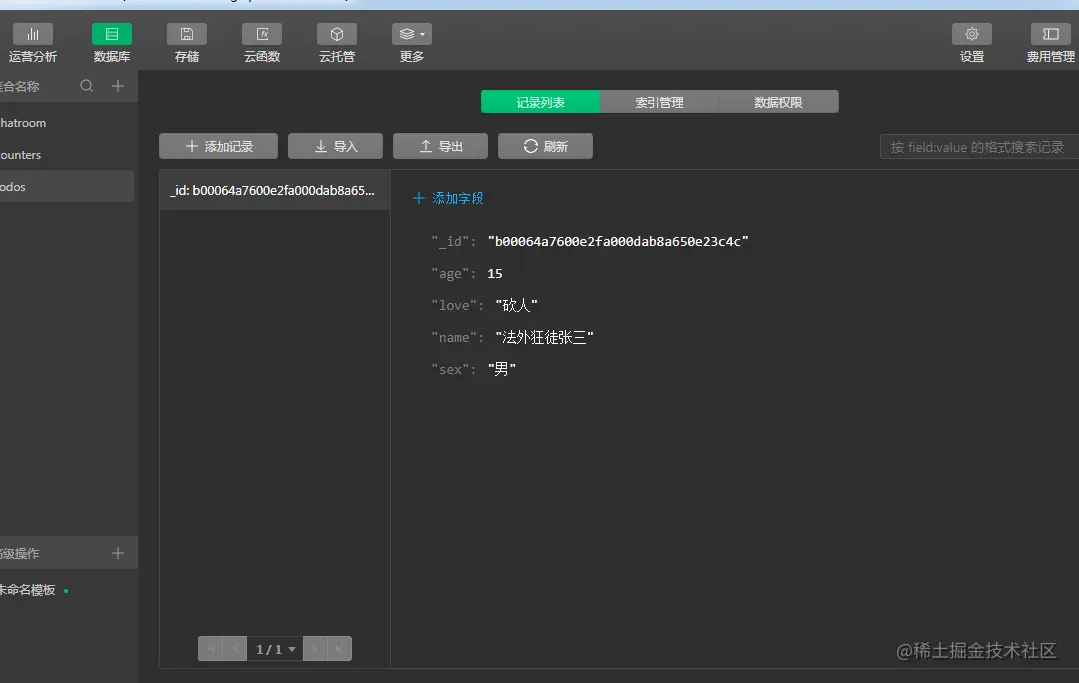Switch to the 索引管理 tab
This screenshot has height=683, width=1079.
[659, 102]
